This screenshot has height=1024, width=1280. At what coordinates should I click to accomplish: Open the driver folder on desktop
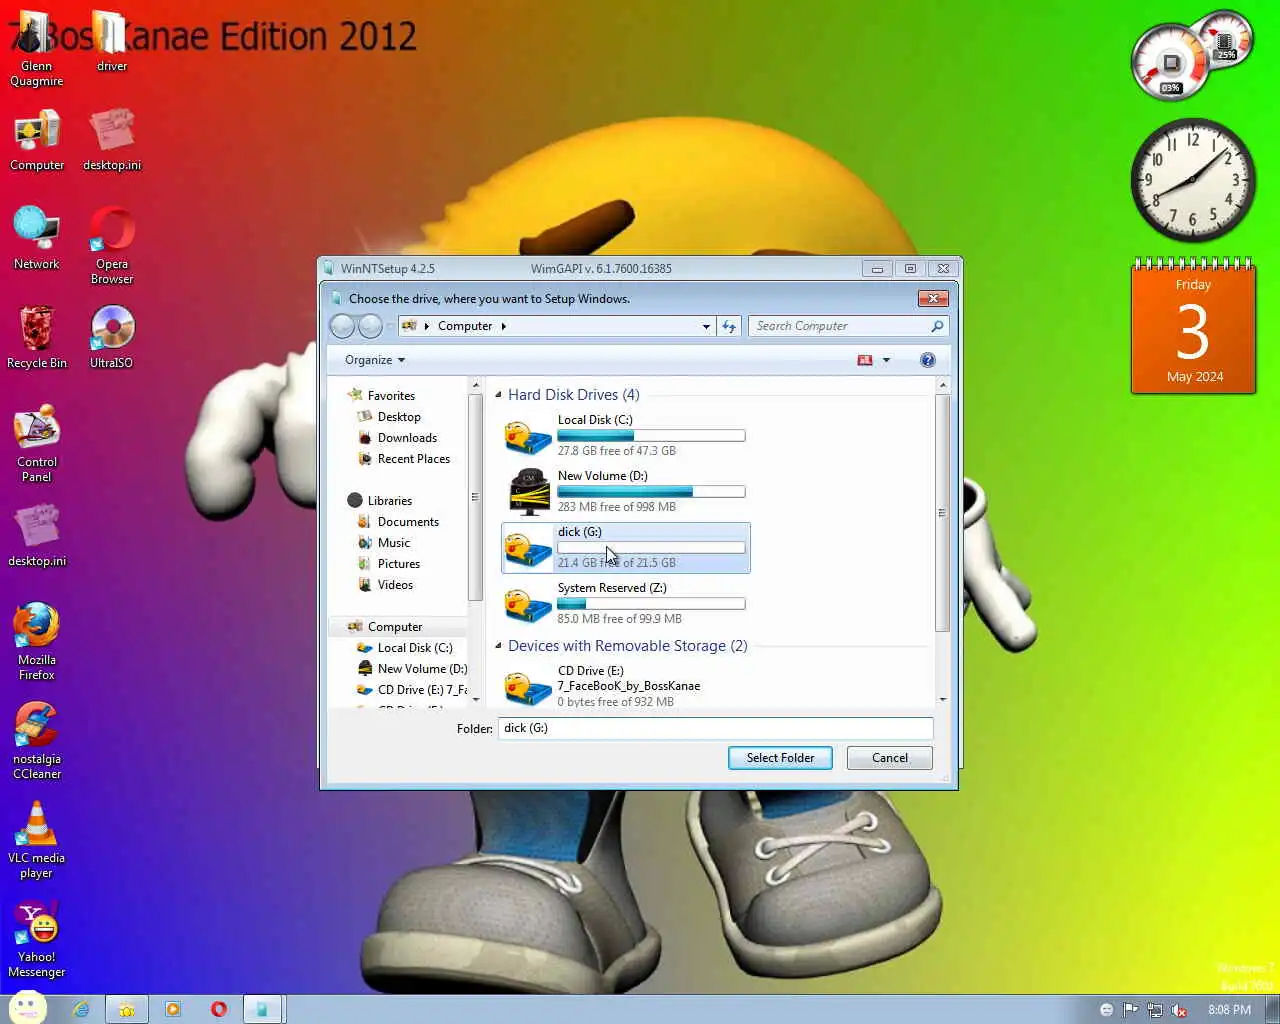tap(112, 42)
